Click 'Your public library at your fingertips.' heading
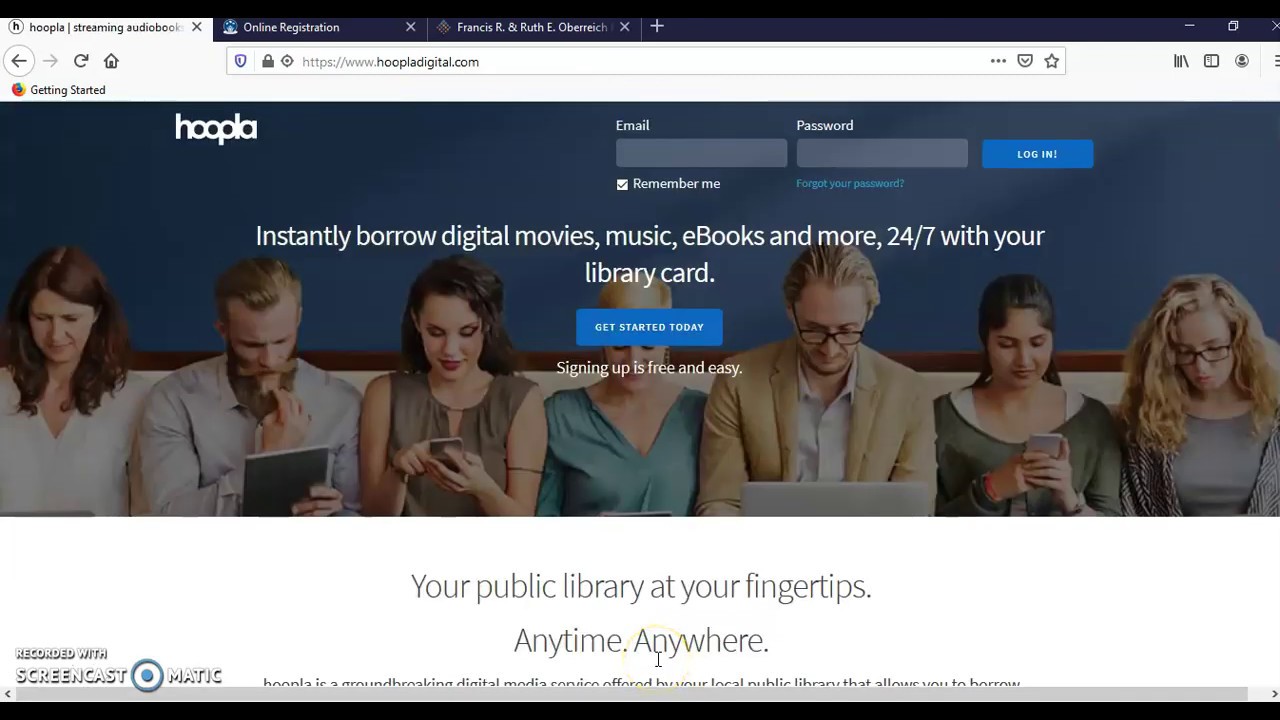Screen dimensions: 1280x720 click(641, 586)
